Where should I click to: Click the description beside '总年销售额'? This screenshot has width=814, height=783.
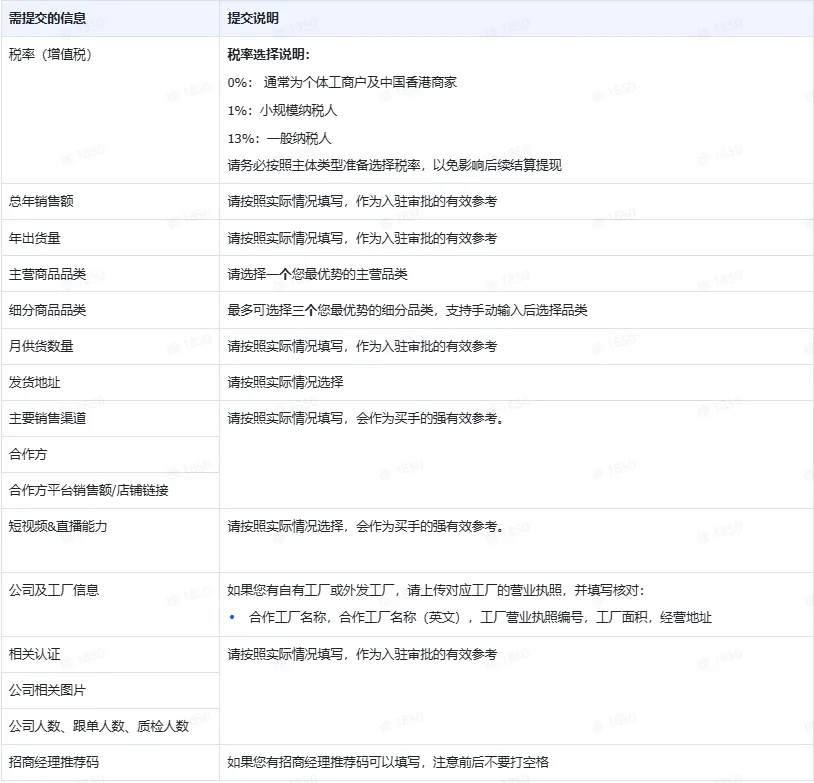pyautogui.click(x=362, y=201)
